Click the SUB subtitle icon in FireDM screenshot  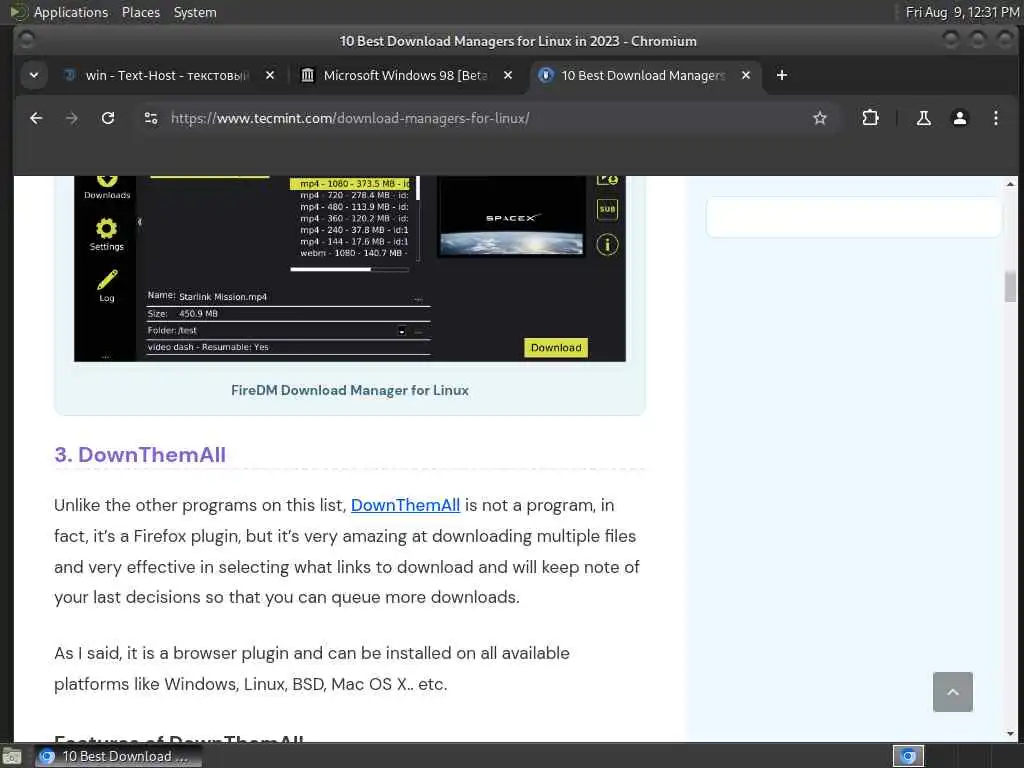coord(607,209)
